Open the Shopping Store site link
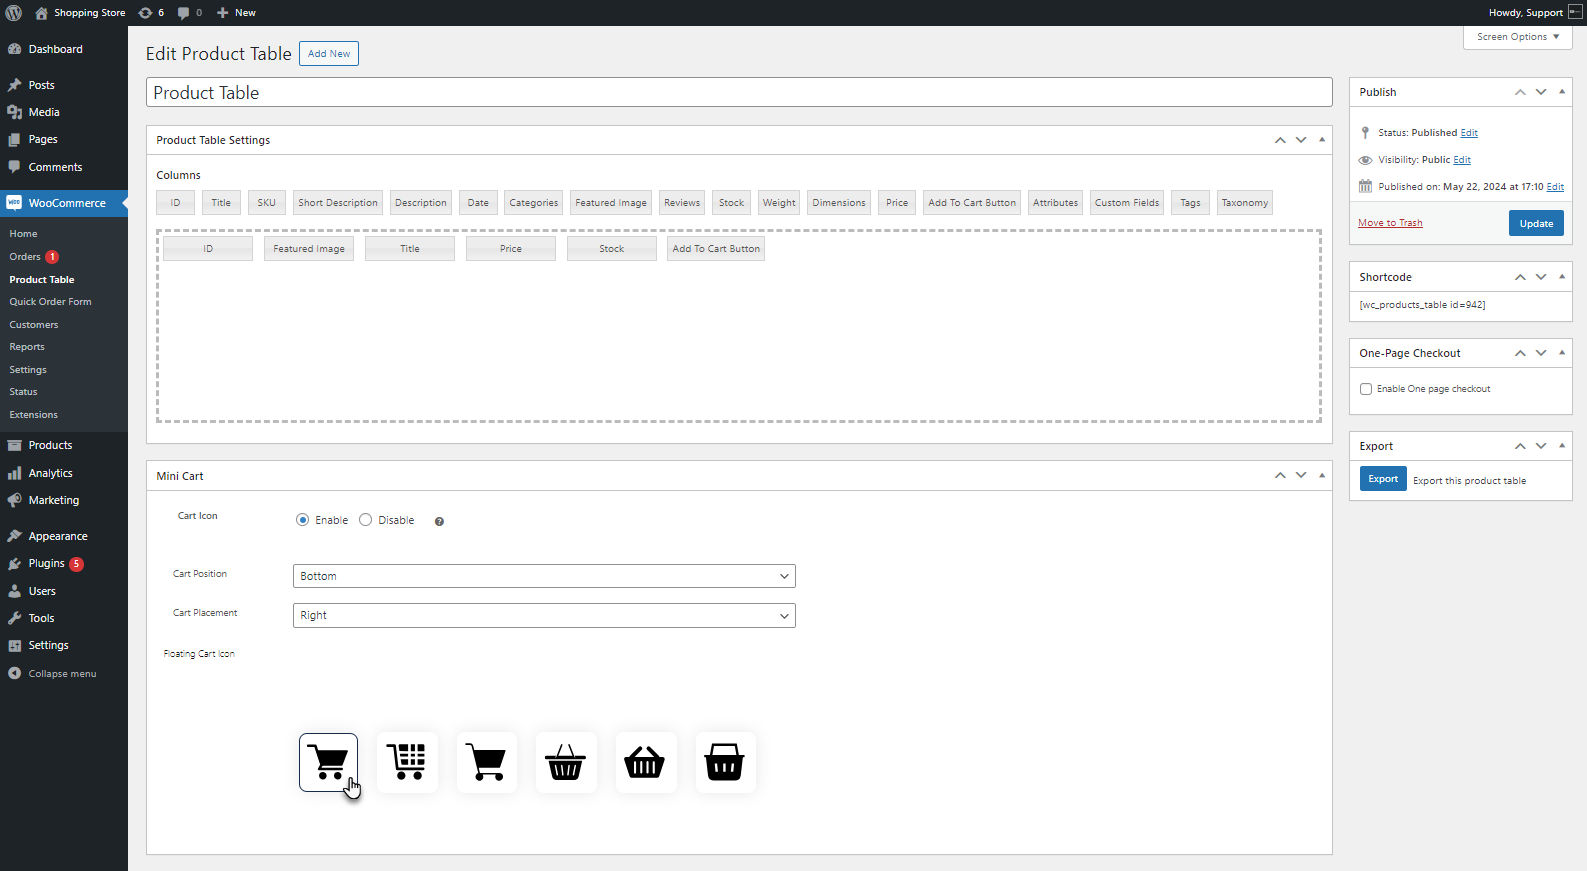This screenshot has width=1587, height=871. click(x=80, y=13)
